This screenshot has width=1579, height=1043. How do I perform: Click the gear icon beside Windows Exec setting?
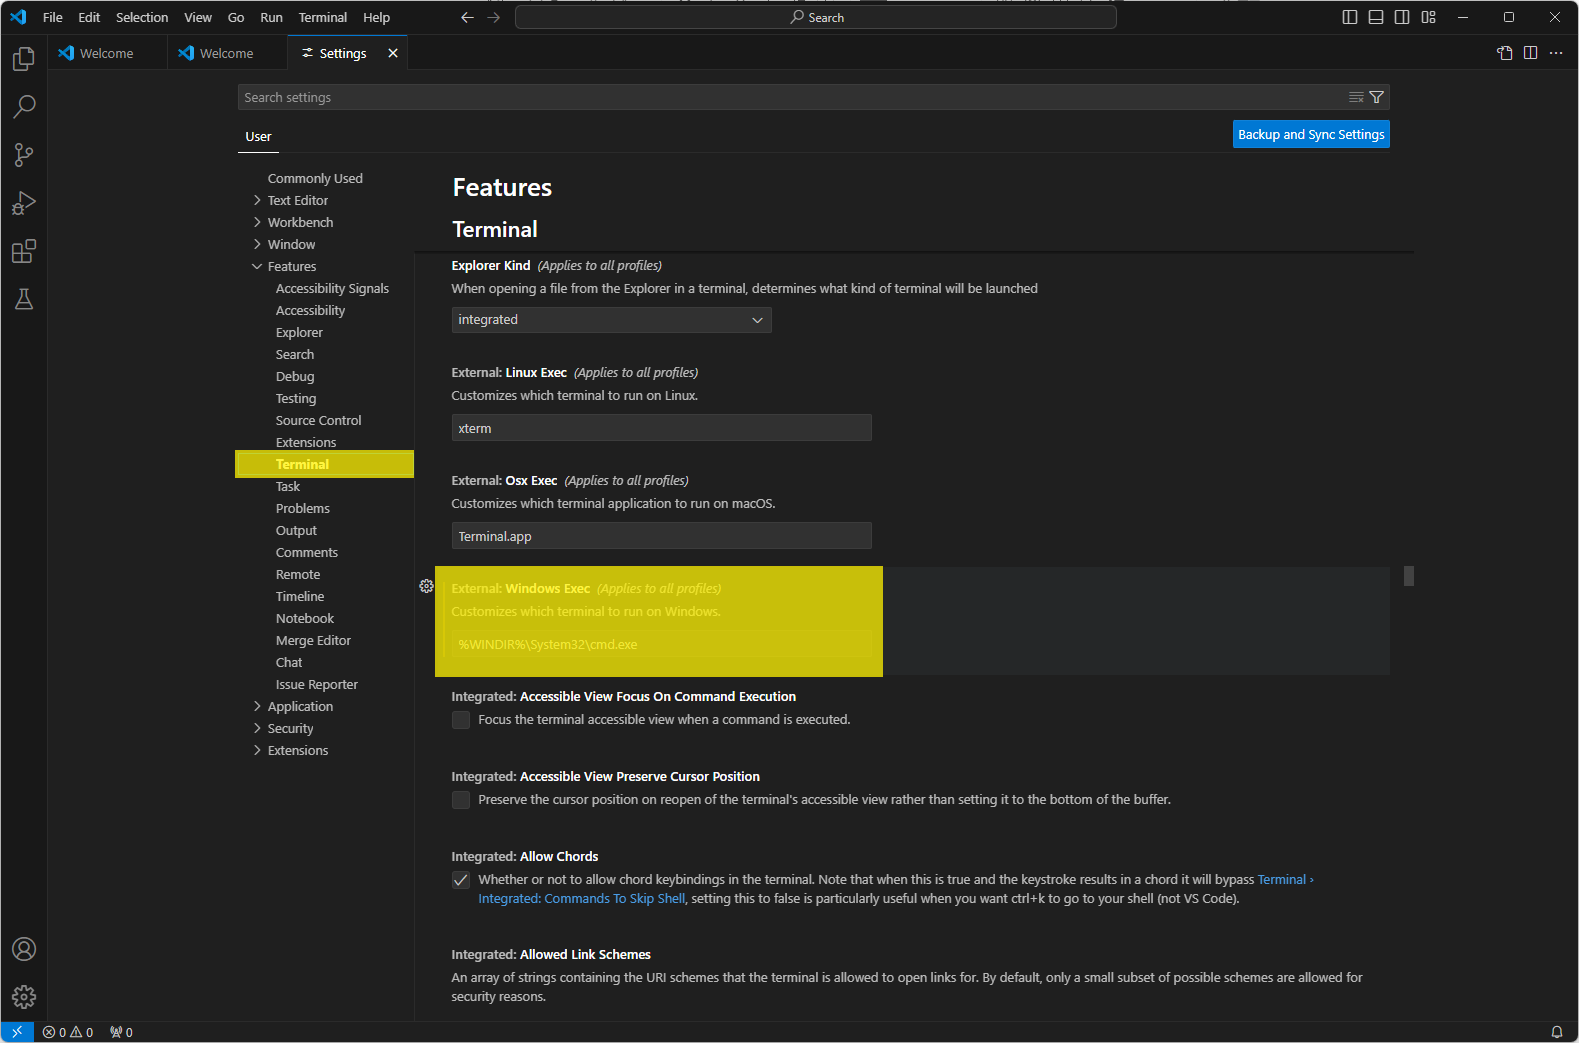pos(427,586)
